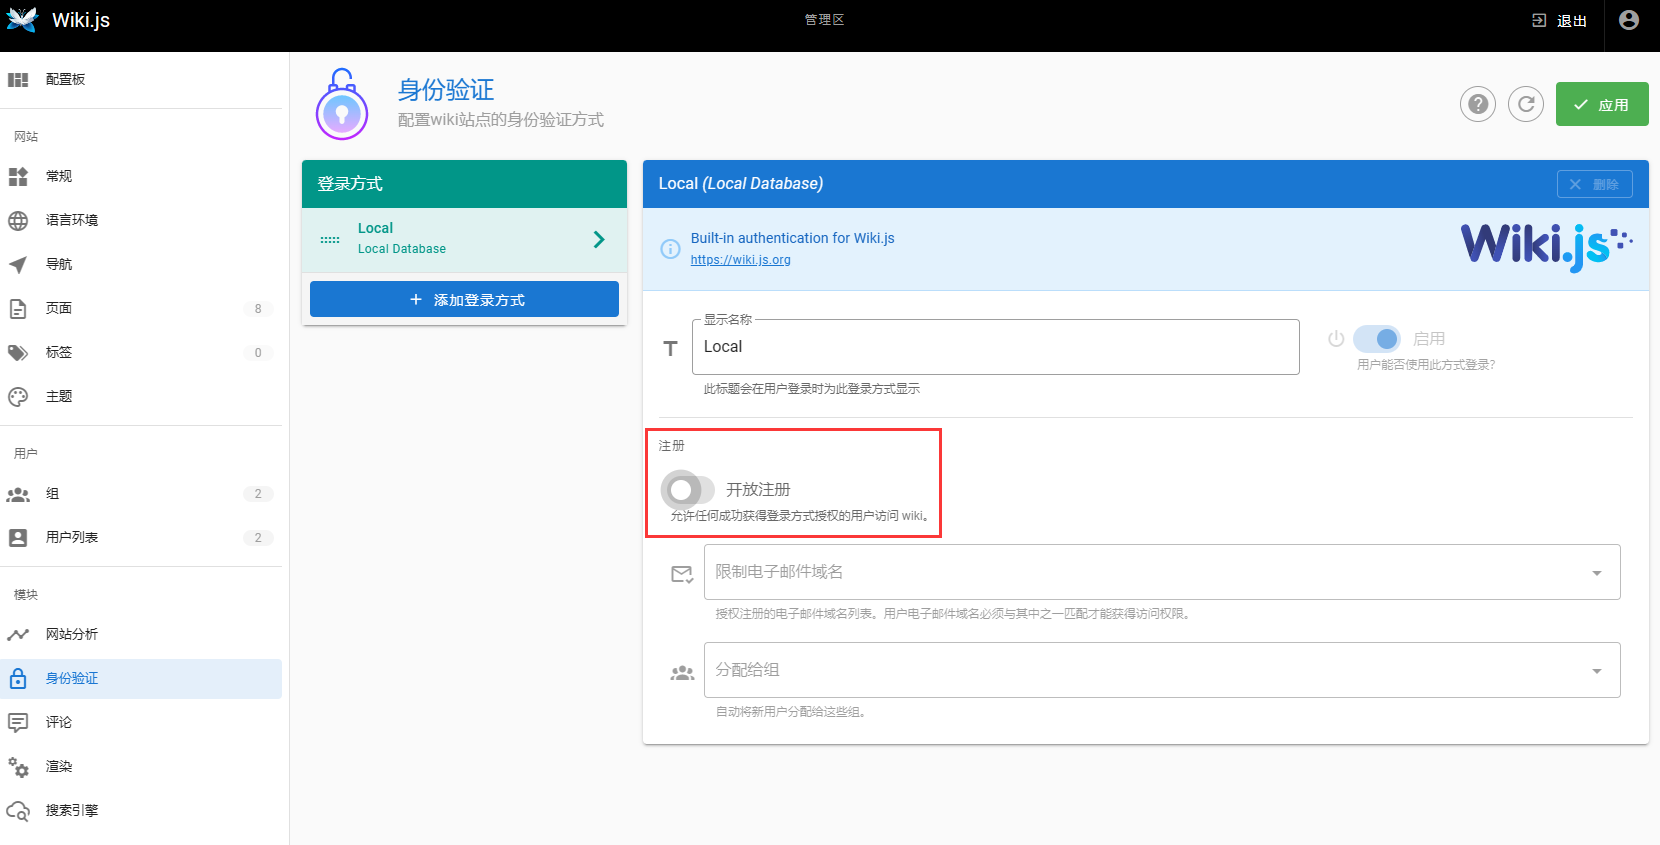1660x845 pixels.
Task: Click the lock icon for 身份验证
Action: coord(18,678)
